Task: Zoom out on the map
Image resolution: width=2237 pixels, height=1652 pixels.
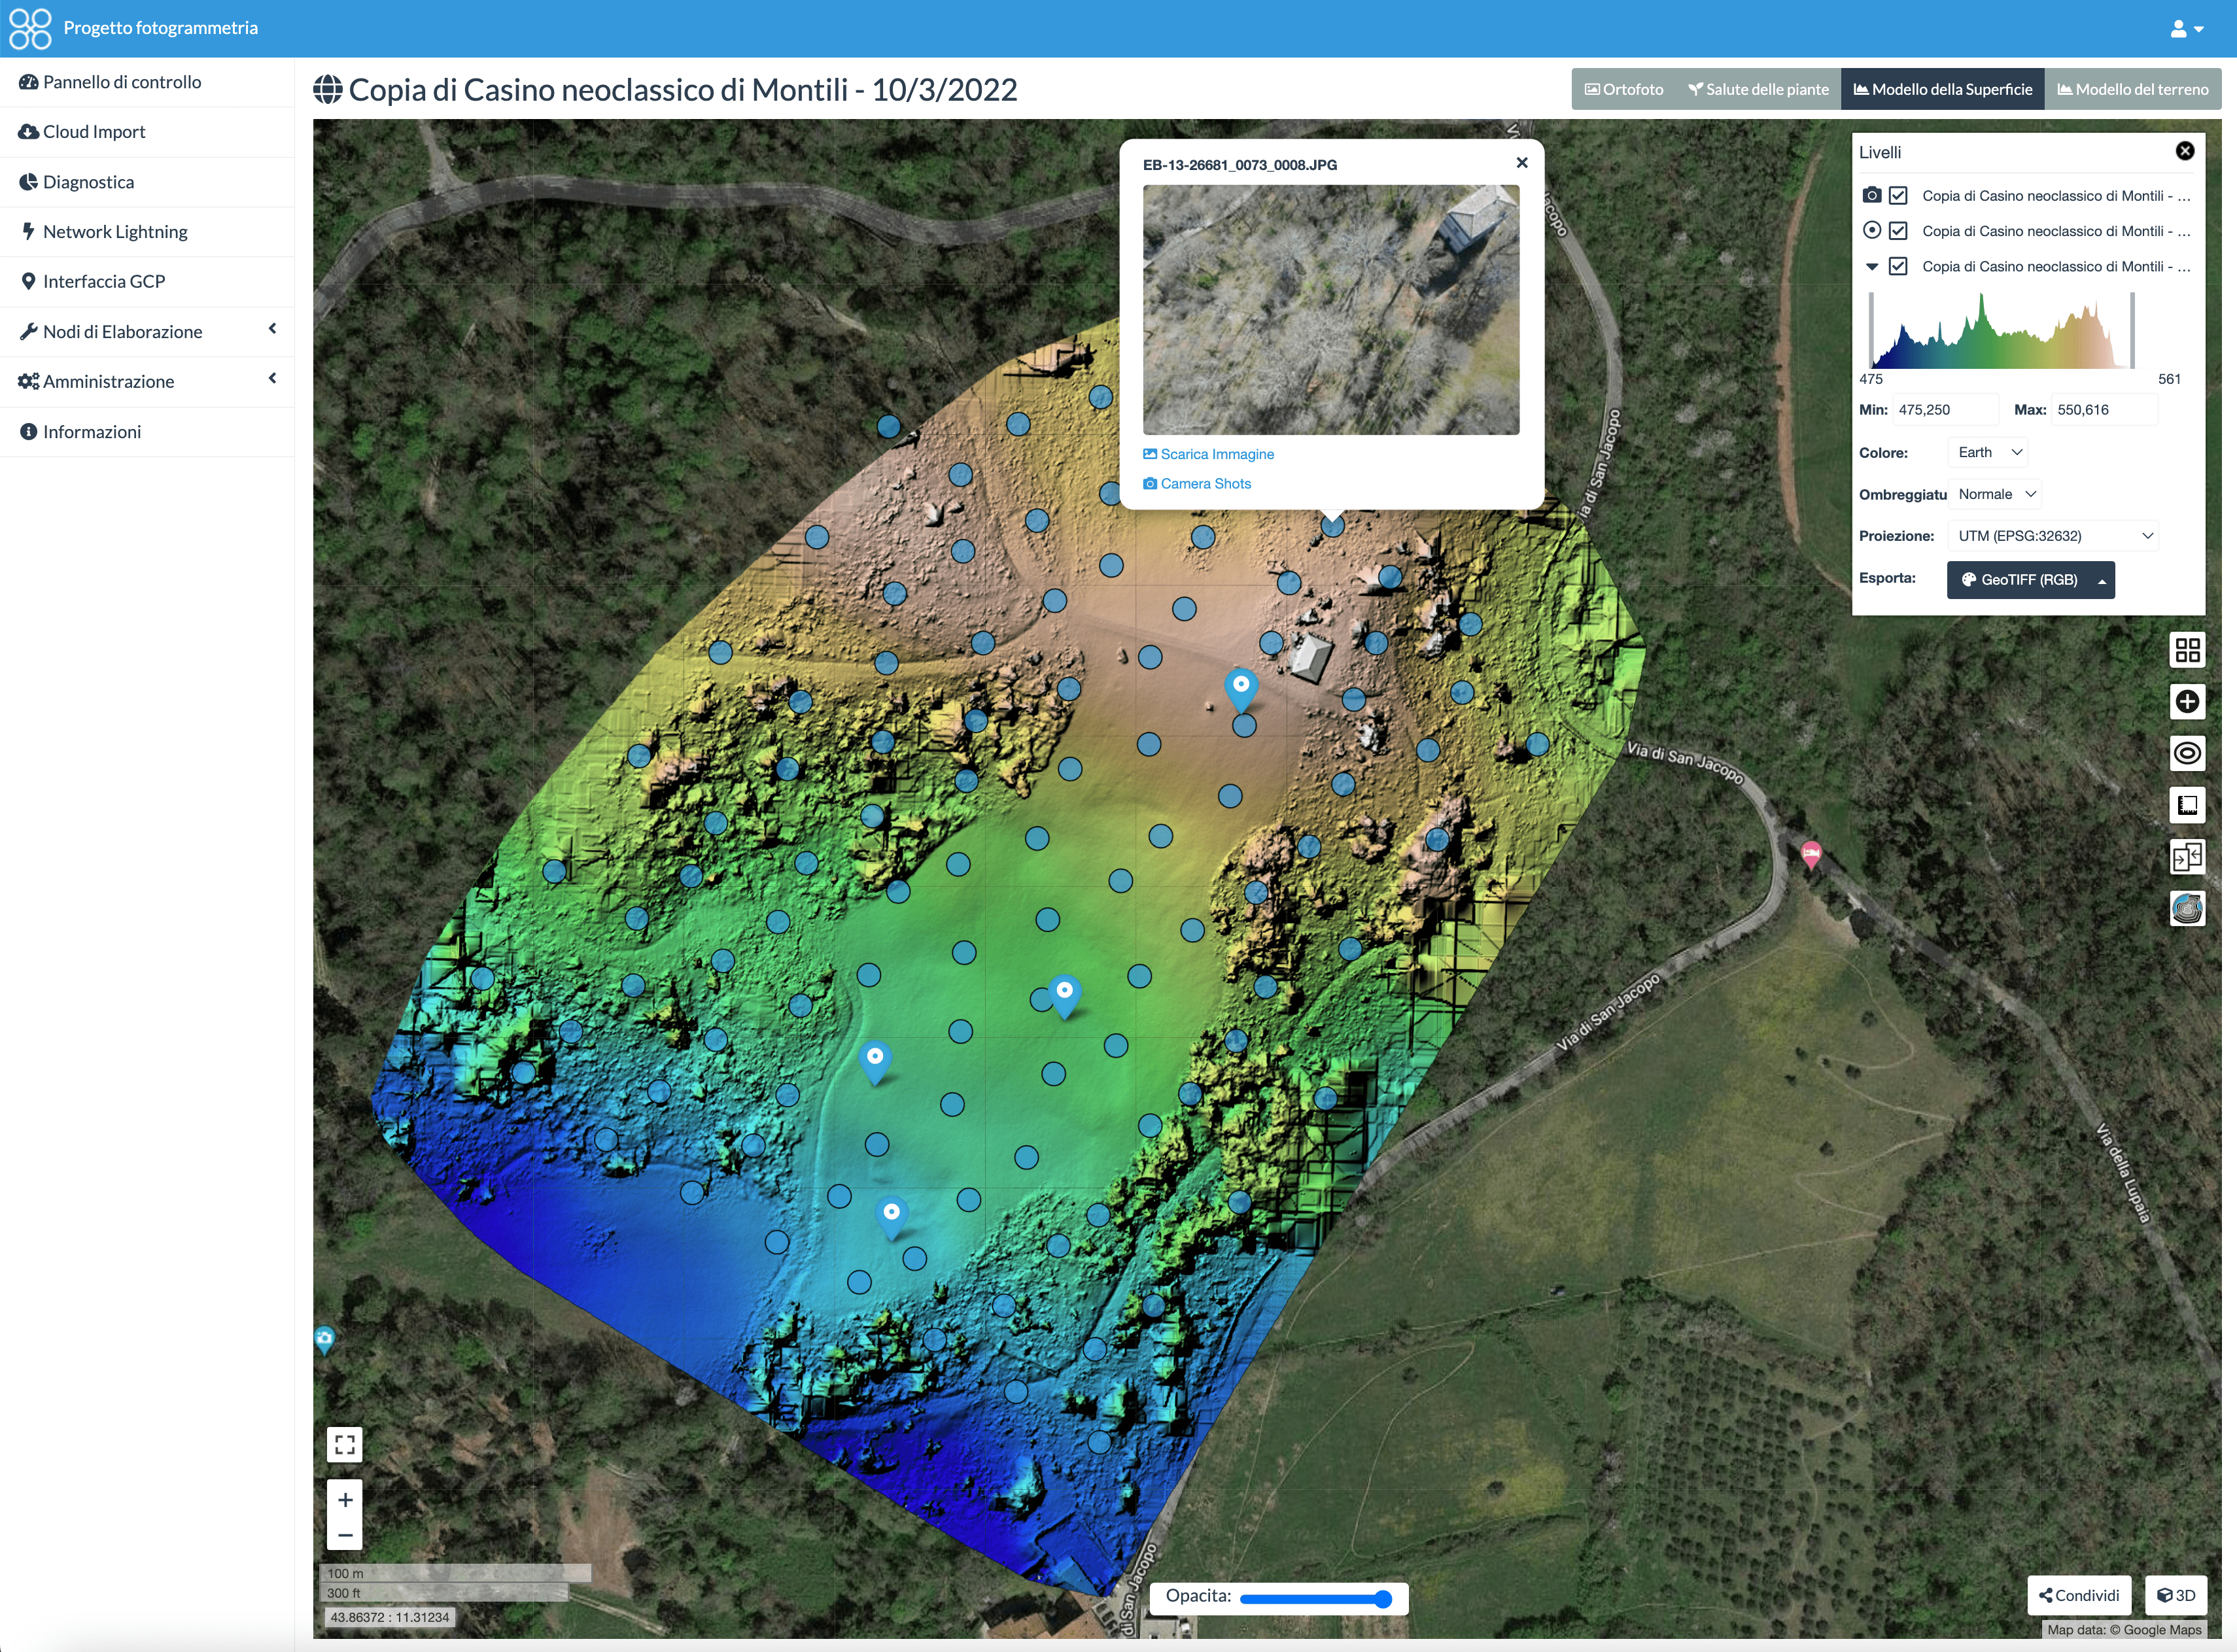Action: (345, 1535)
